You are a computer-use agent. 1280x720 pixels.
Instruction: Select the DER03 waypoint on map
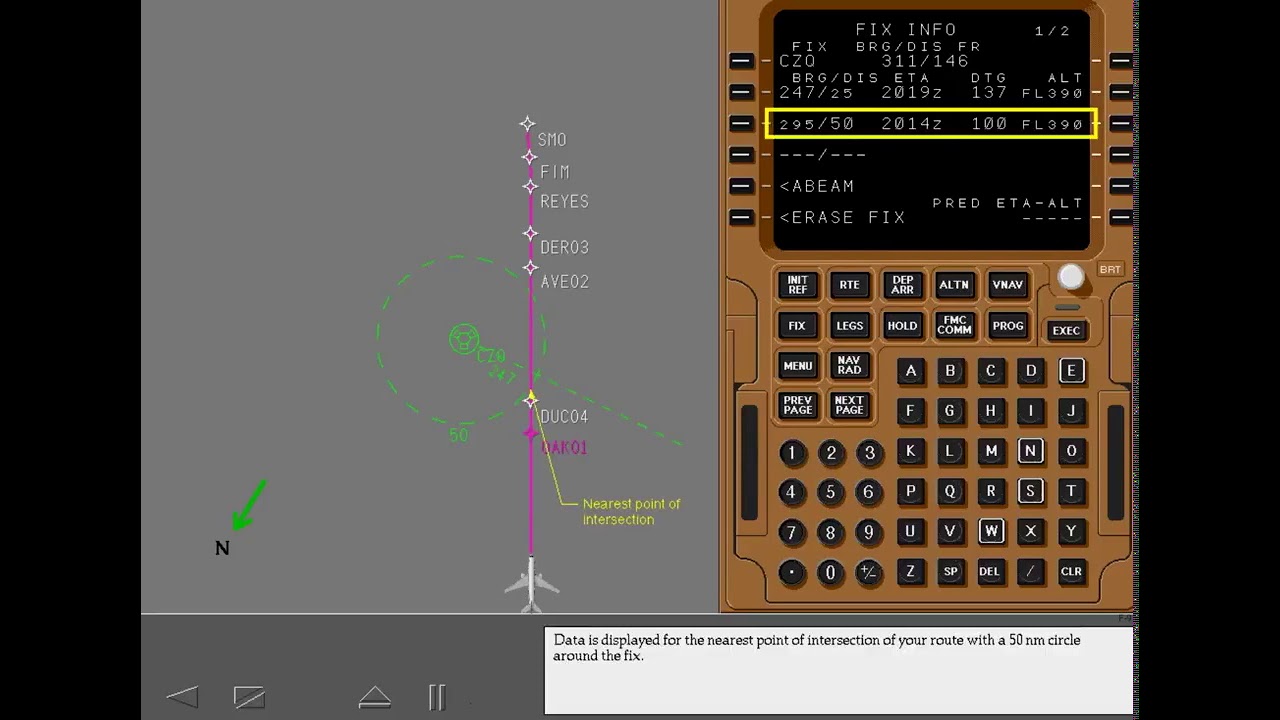[x=530, y=233]
